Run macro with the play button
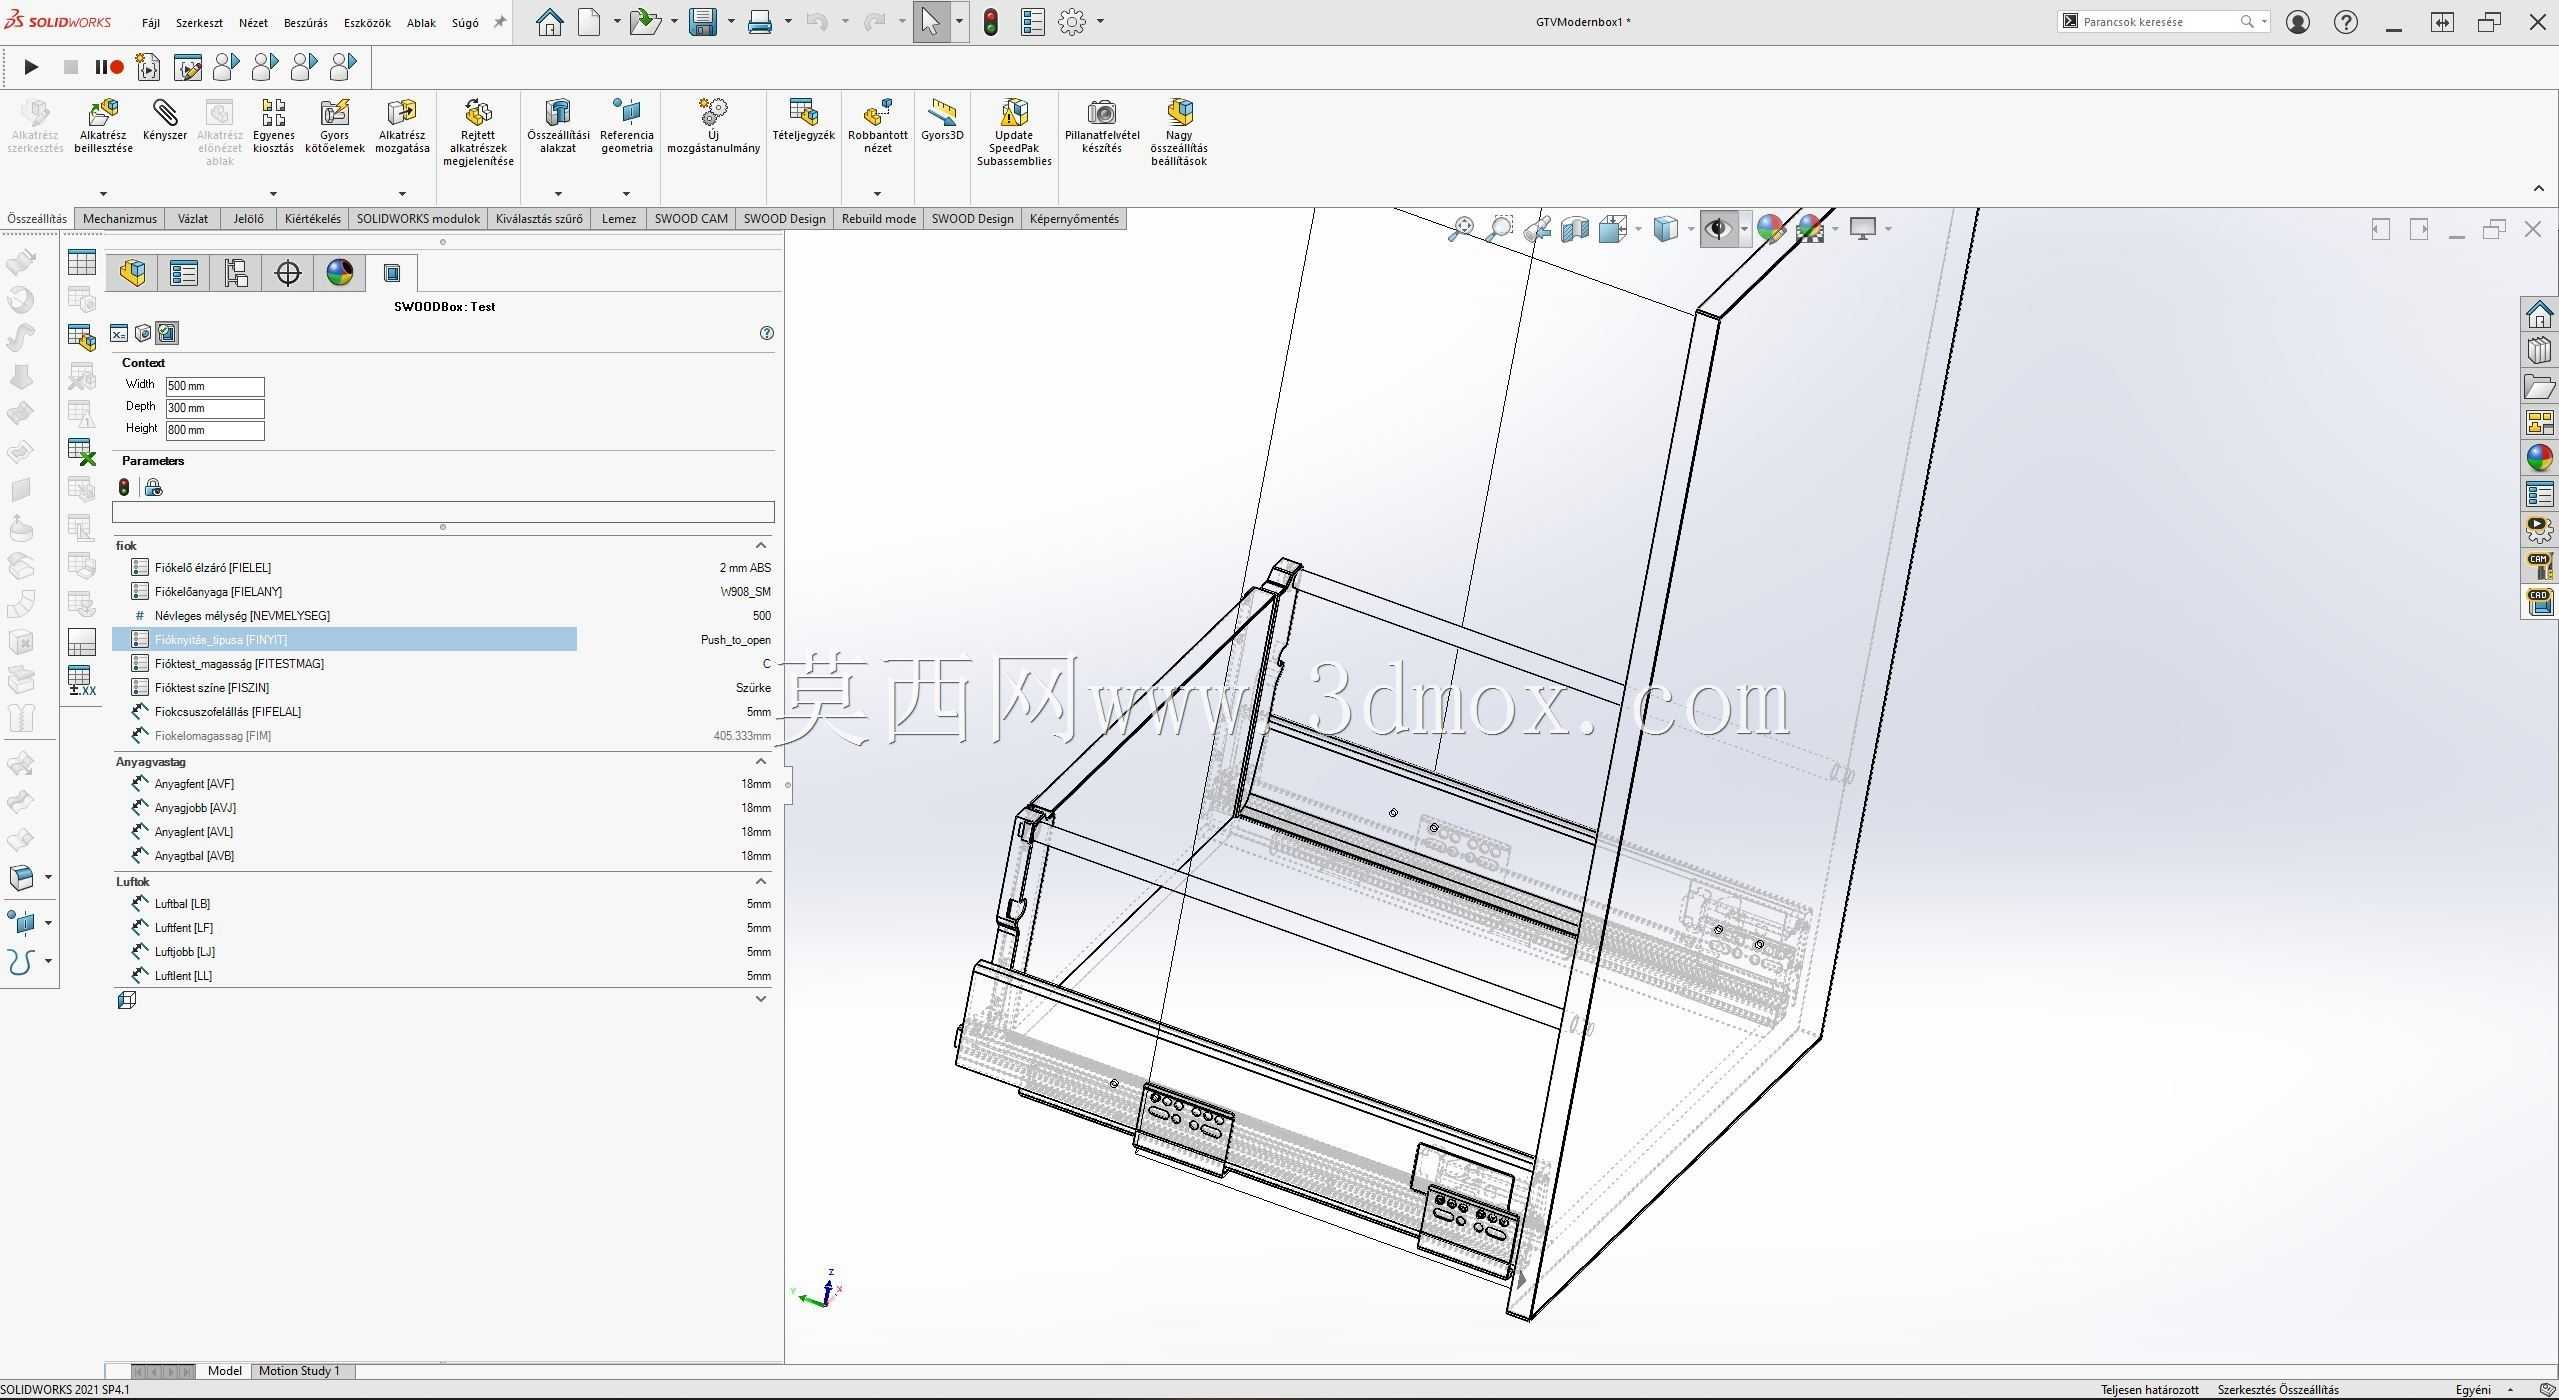This screenshot has height=1400, width=2559. [x=31, y=67]
